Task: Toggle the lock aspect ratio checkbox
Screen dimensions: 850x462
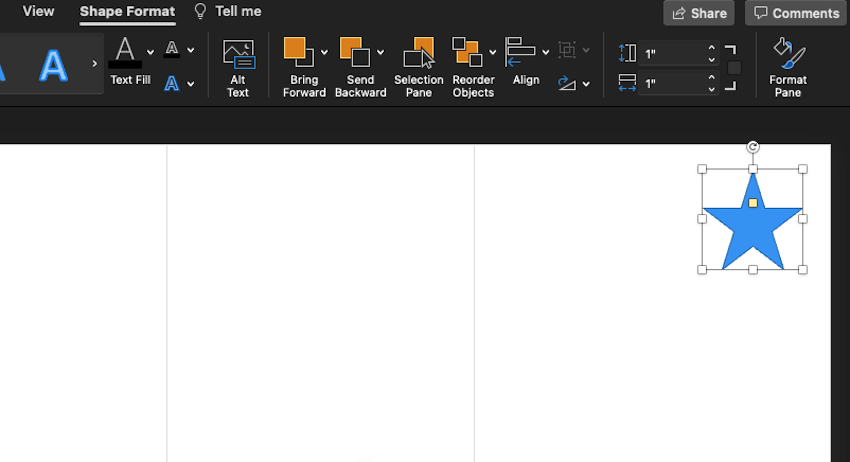Action: pyautogui.click(x=734, y=68)
